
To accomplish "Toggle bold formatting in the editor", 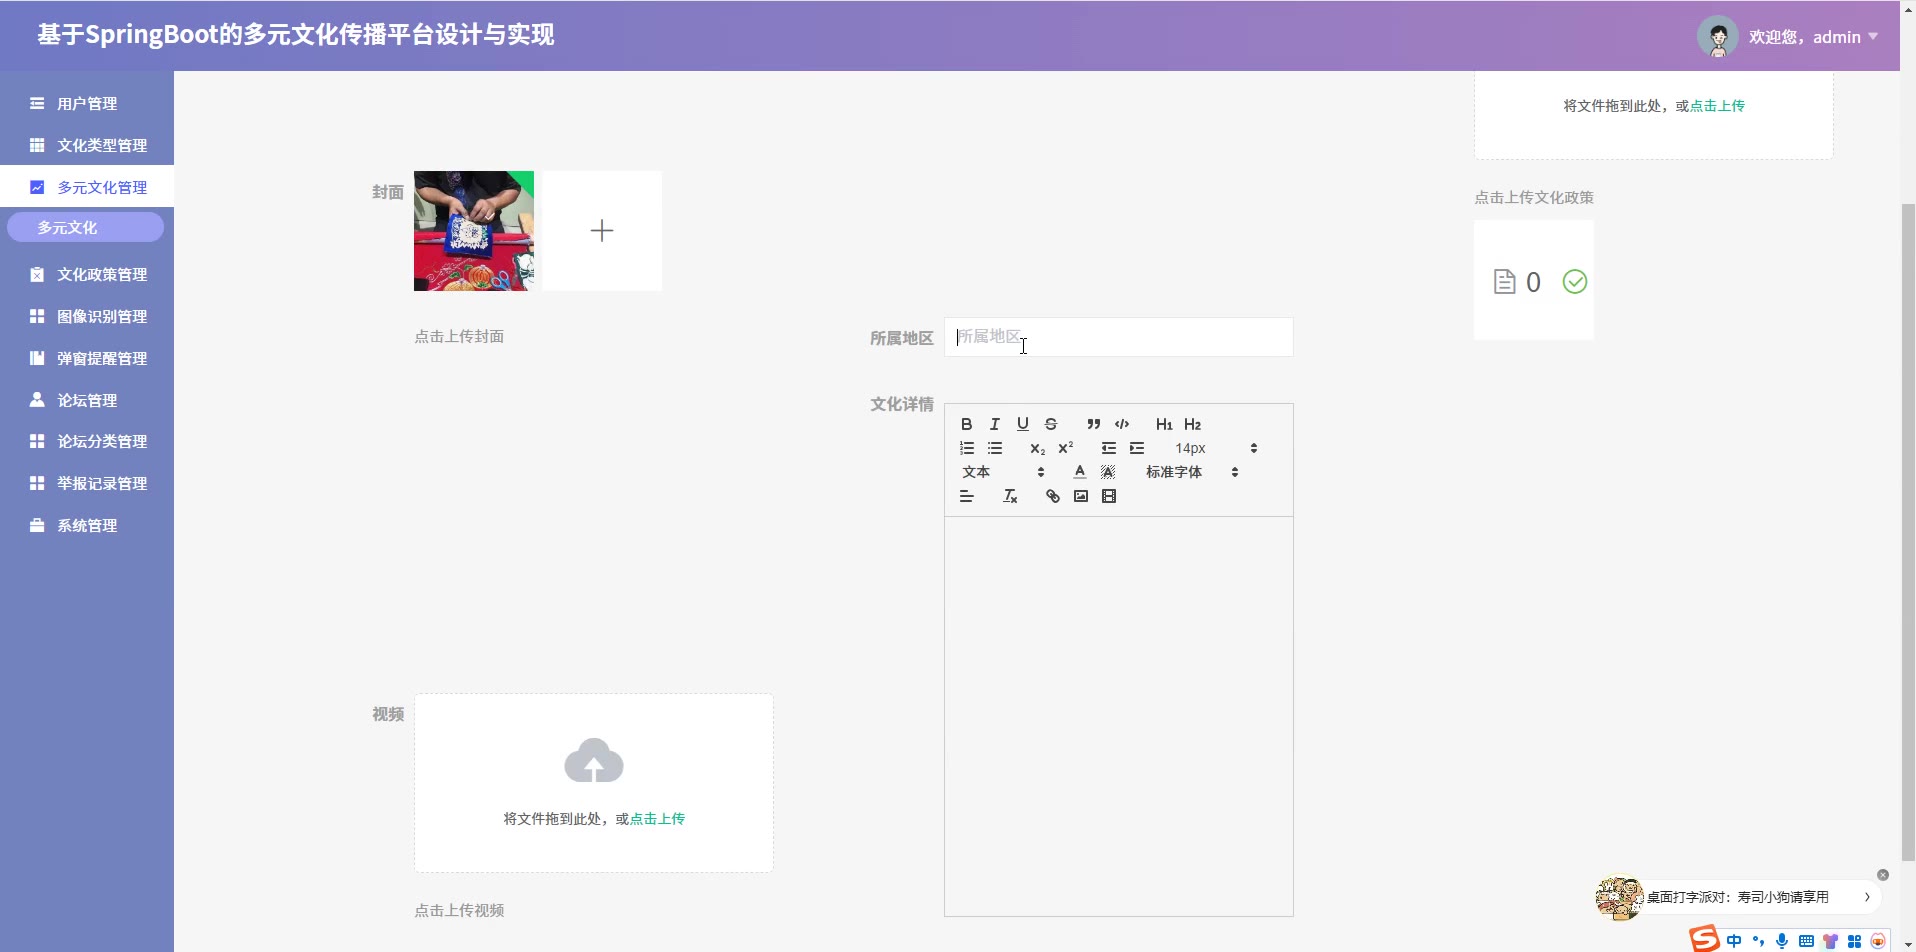I will pos(966,424).
